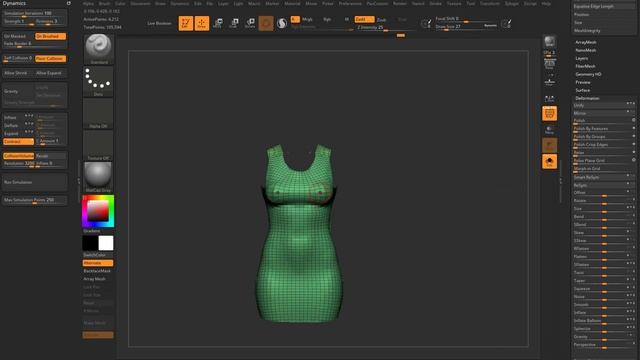Toggle Zadd mode
Viewport: 640px width, 360px height.
coord(364,19)
